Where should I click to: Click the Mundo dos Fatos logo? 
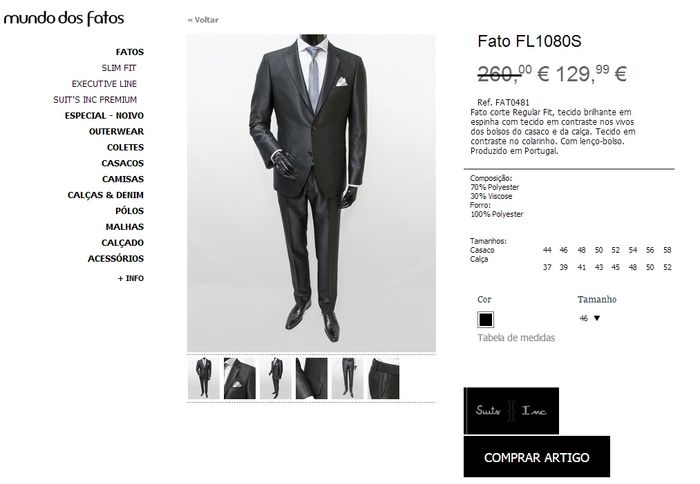[64, 18]
